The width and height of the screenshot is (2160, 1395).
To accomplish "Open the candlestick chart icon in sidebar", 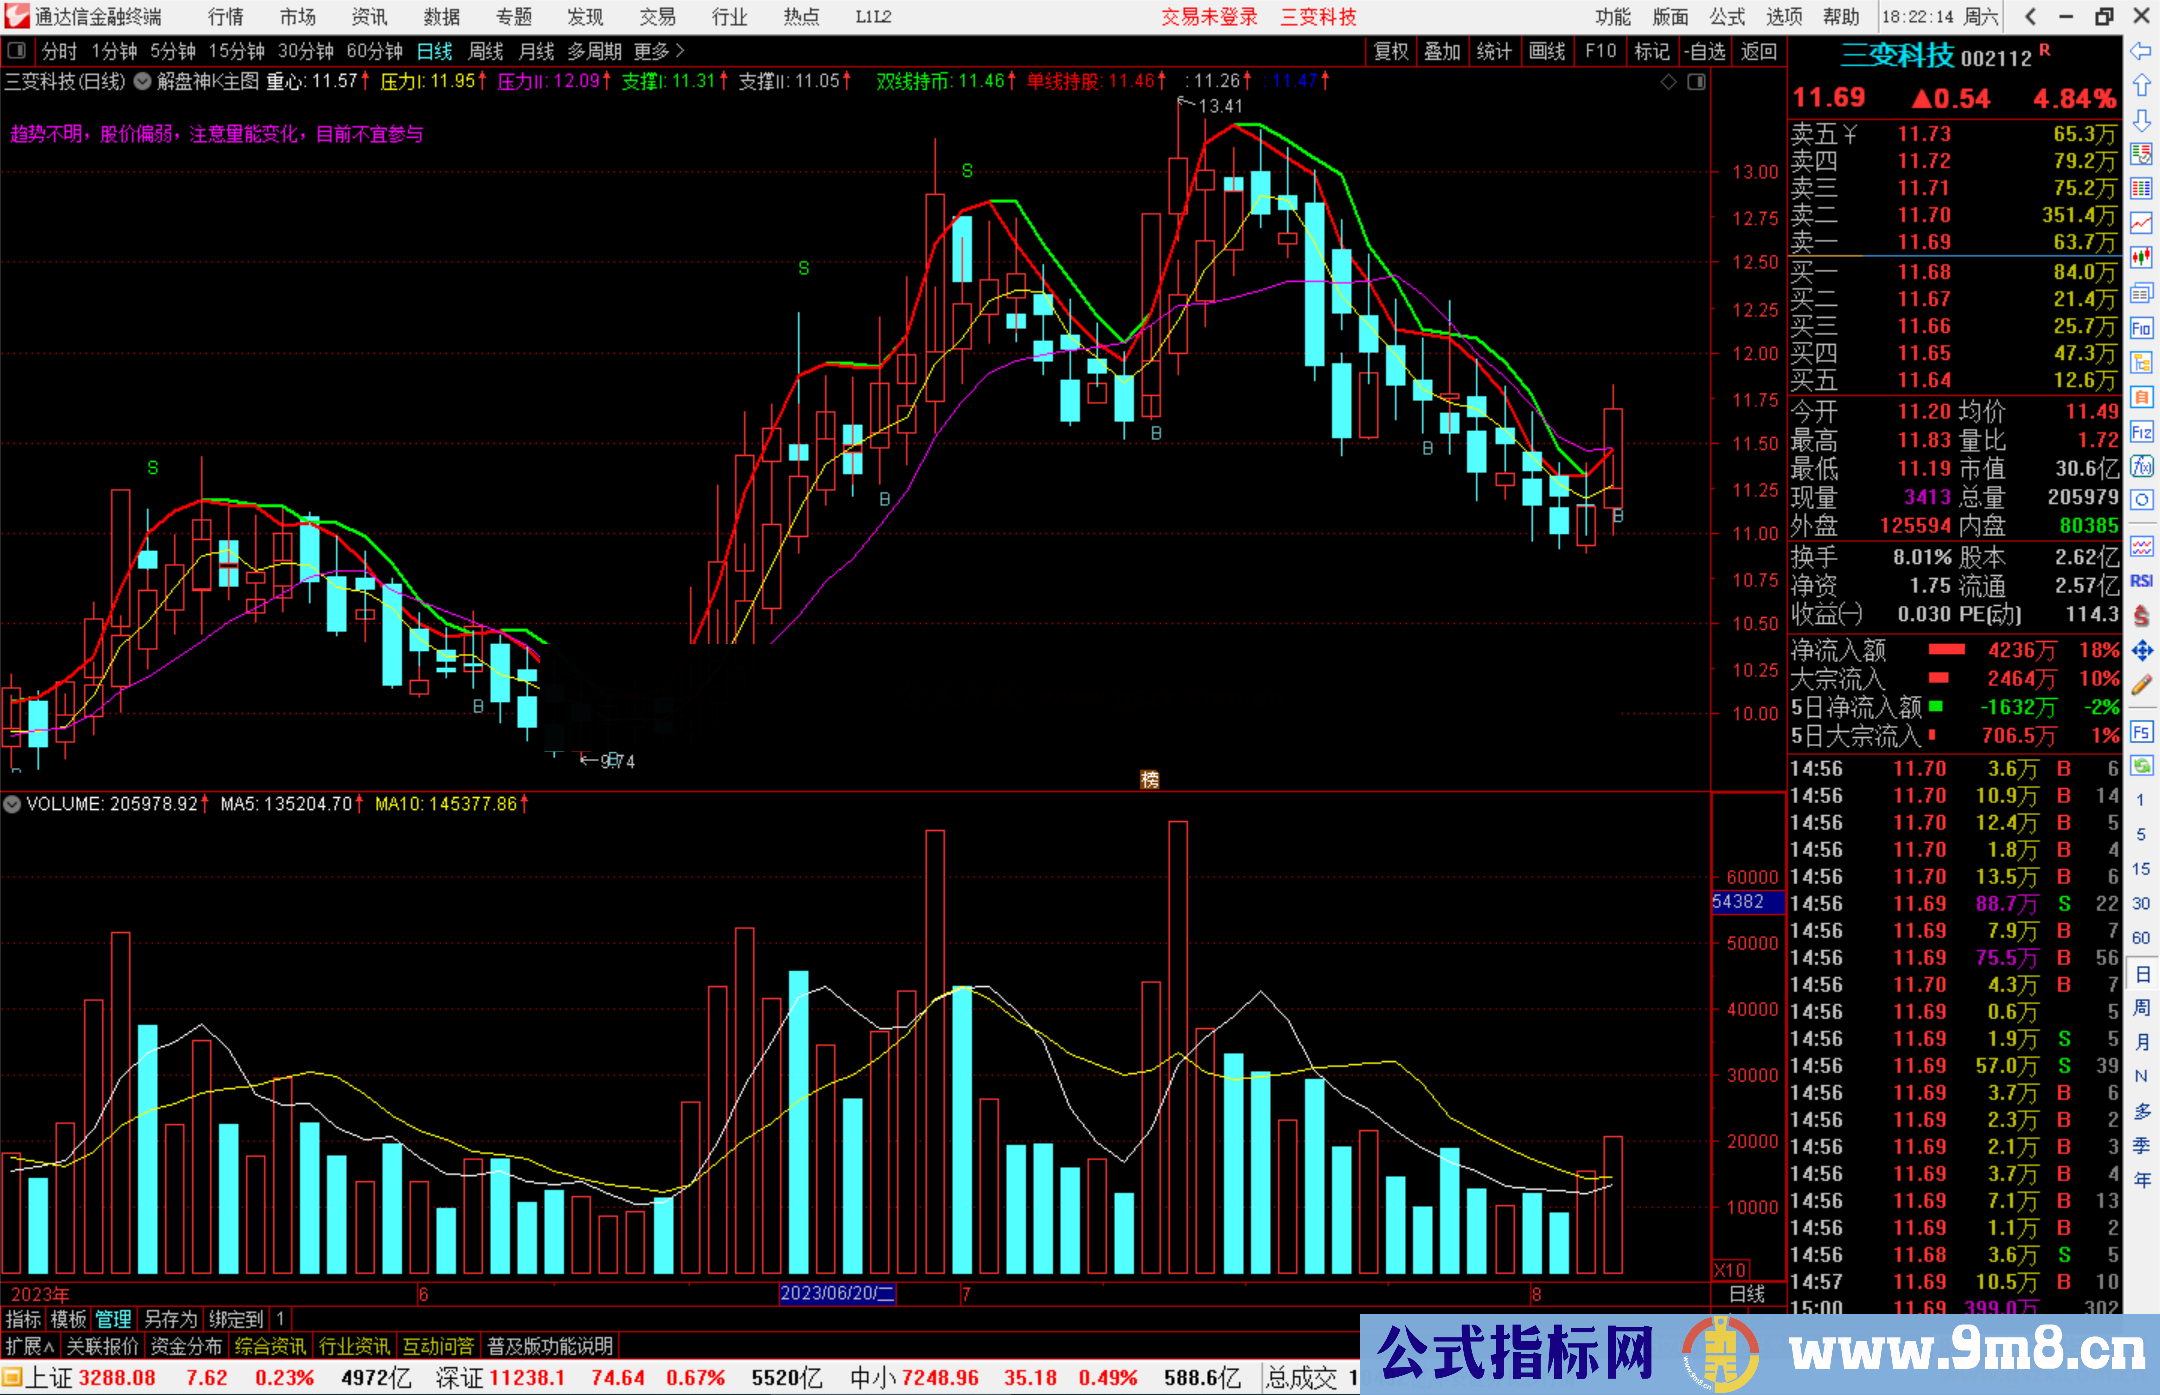I will [x=2141, y=258].
